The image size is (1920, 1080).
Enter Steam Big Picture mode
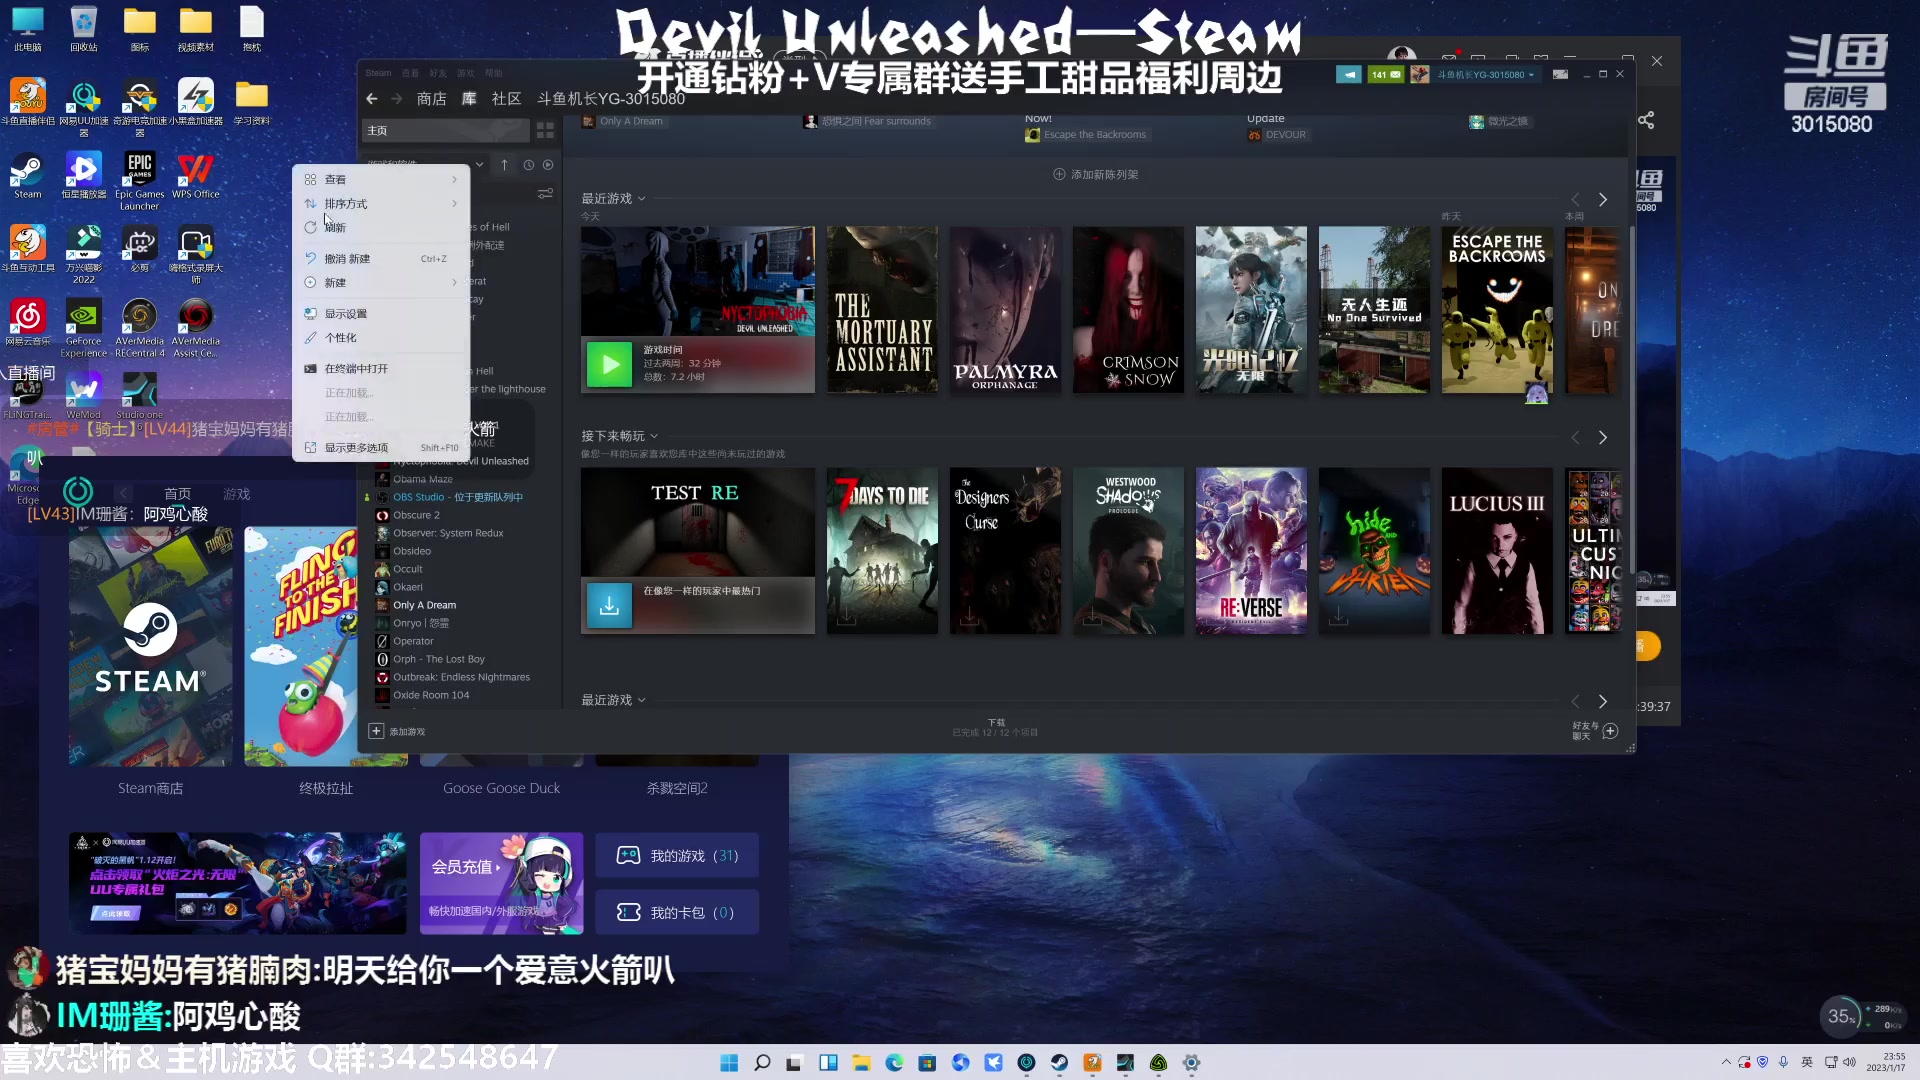(1560, 75)
